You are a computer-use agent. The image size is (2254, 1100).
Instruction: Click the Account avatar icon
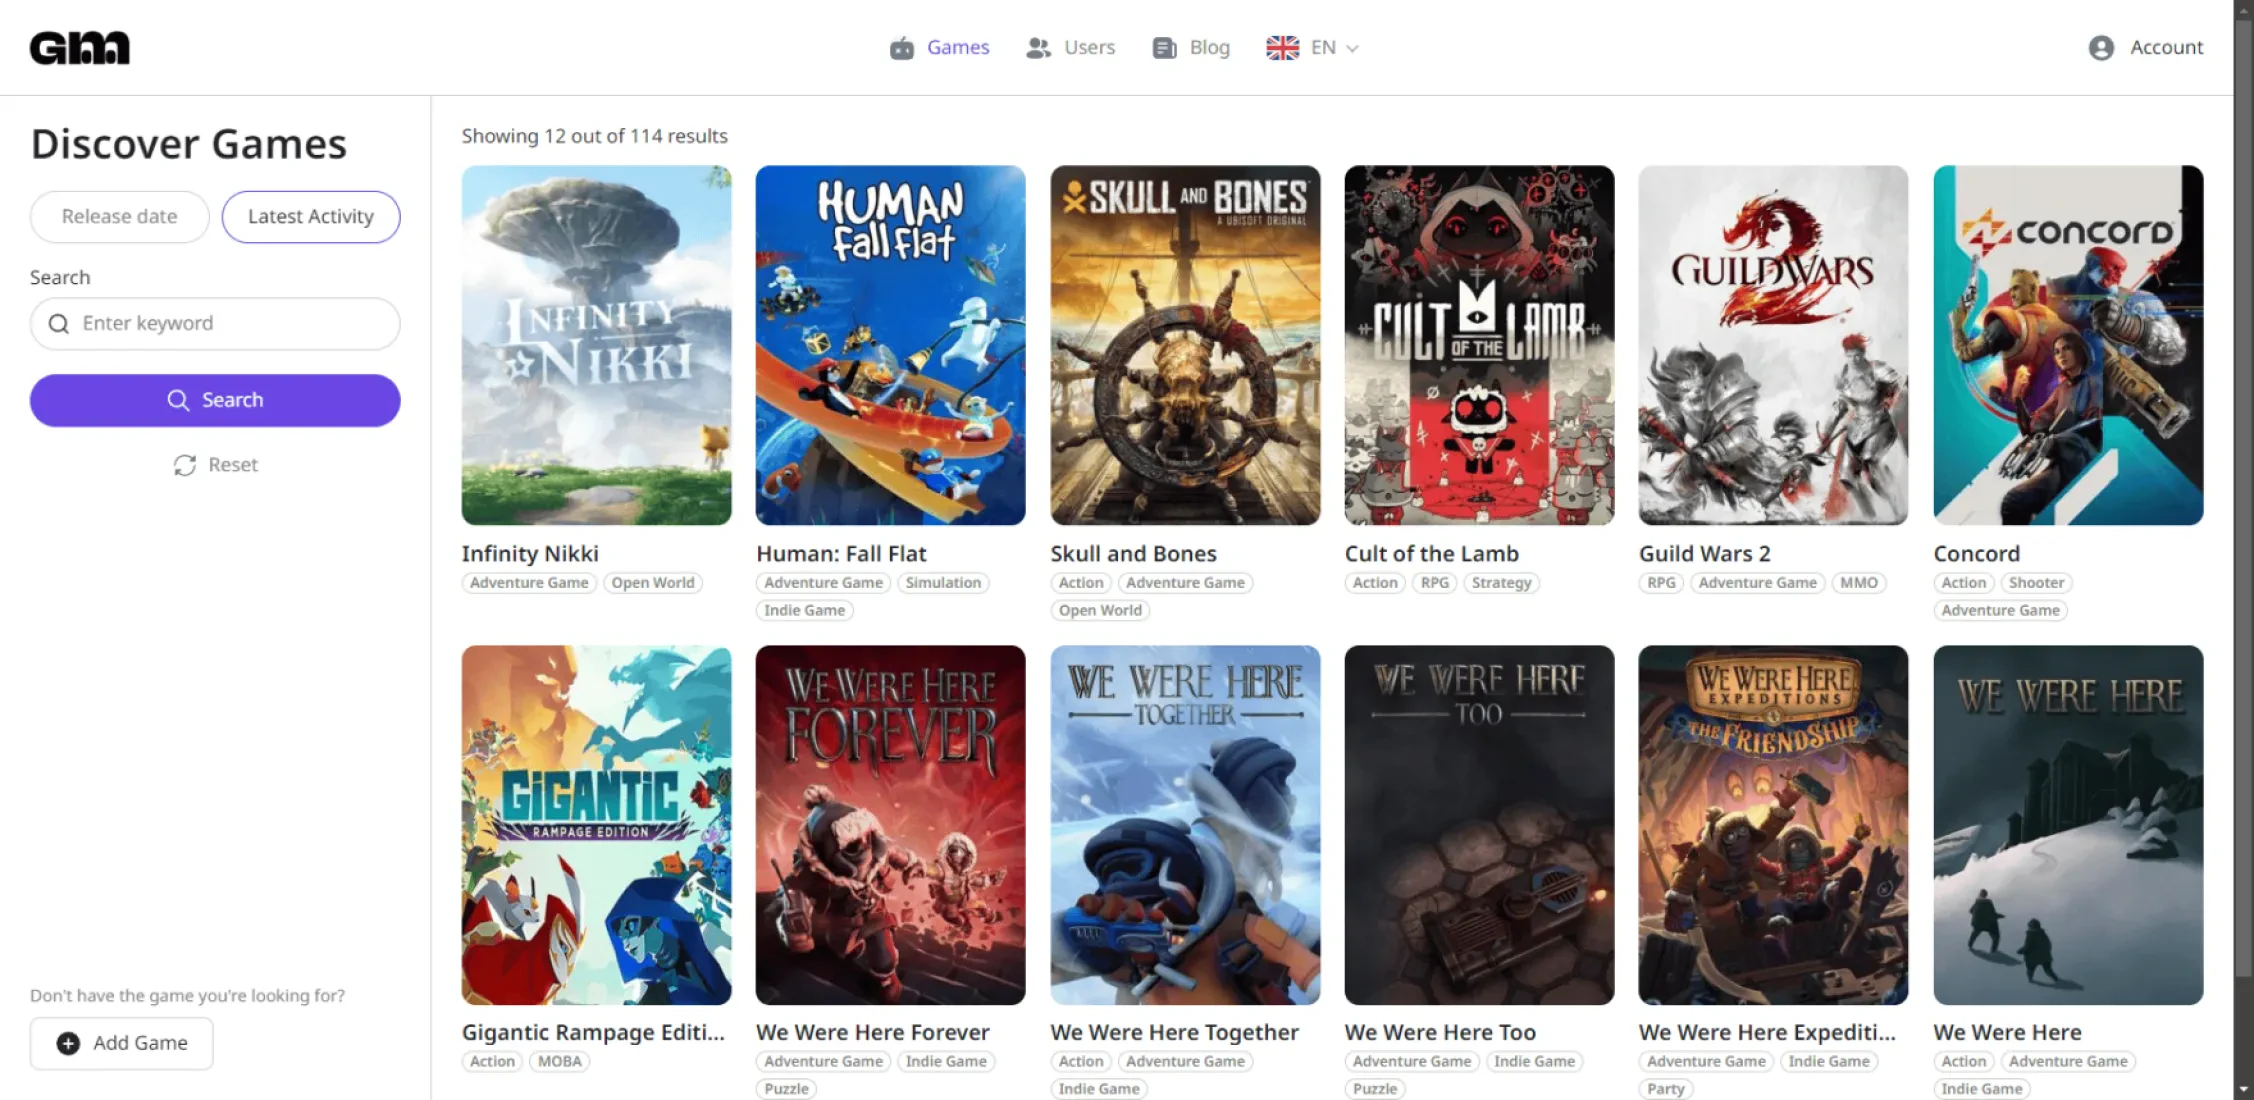click(x=2101, y=48)
